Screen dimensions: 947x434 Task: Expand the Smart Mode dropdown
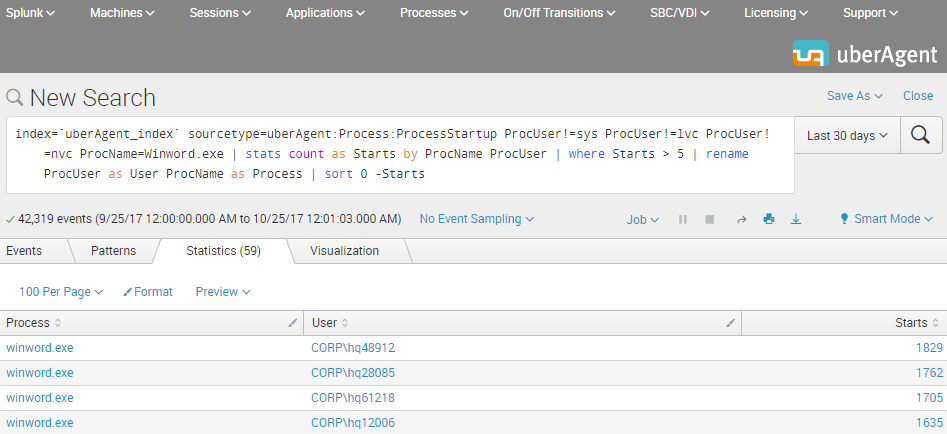[x=886, y=219]
